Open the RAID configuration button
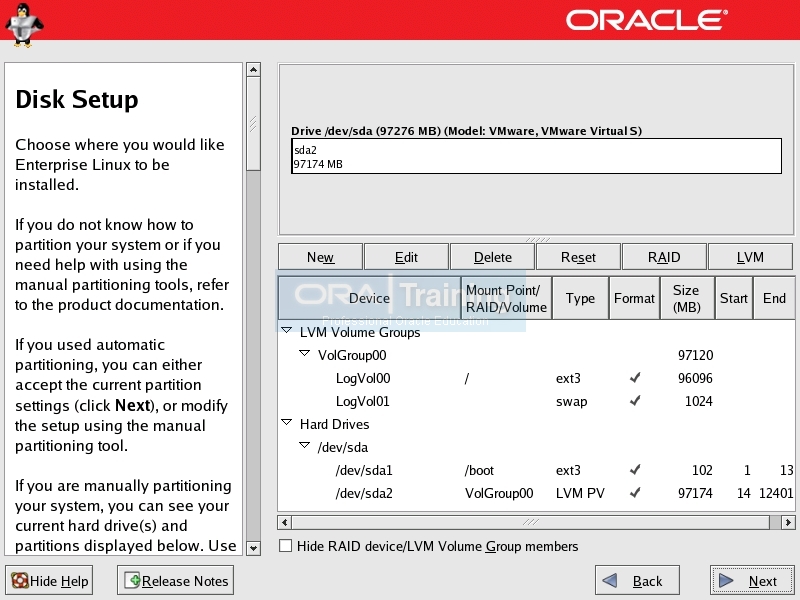 [x=664, y=257]
